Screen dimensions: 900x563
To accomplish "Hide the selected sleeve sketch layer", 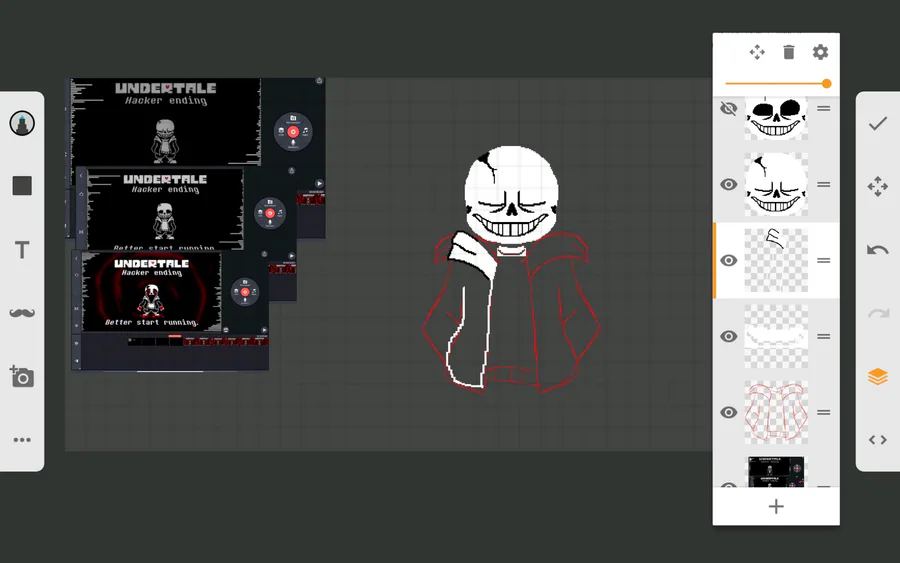I will coord(728,260).
